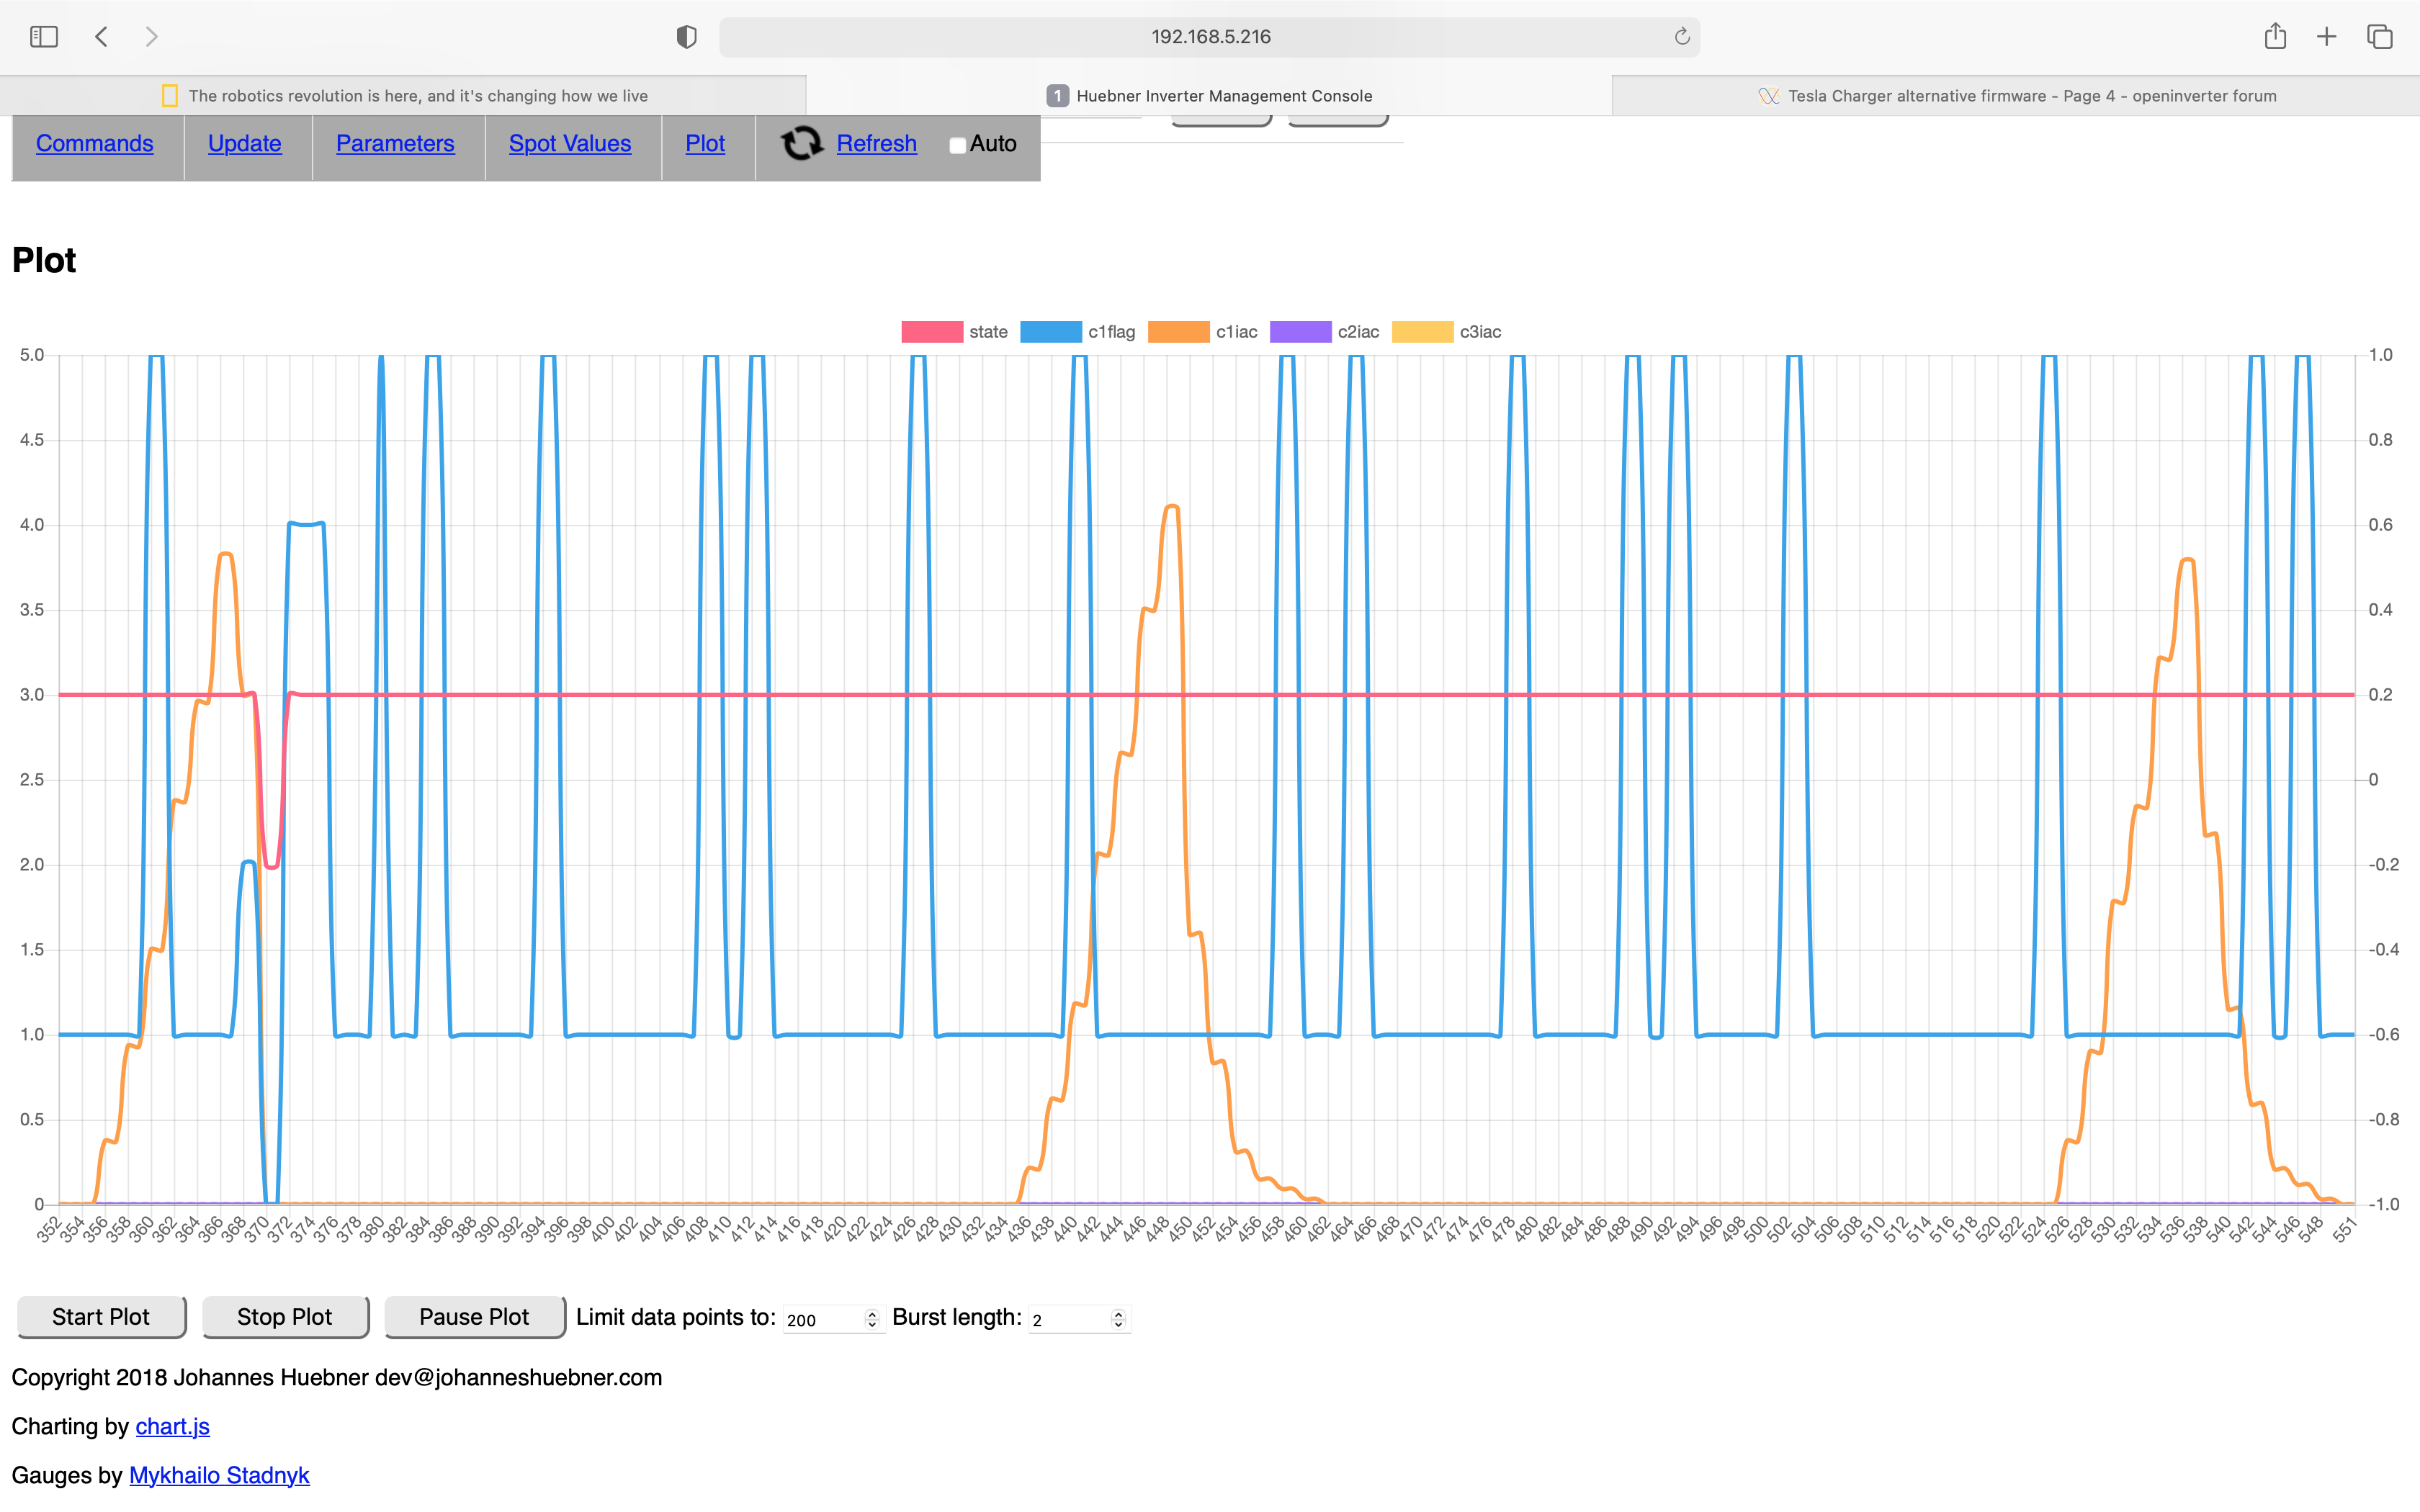Open the Share icon in toolbar
Screen dimensions: 2420x1512
click(x=2275, y=37)
